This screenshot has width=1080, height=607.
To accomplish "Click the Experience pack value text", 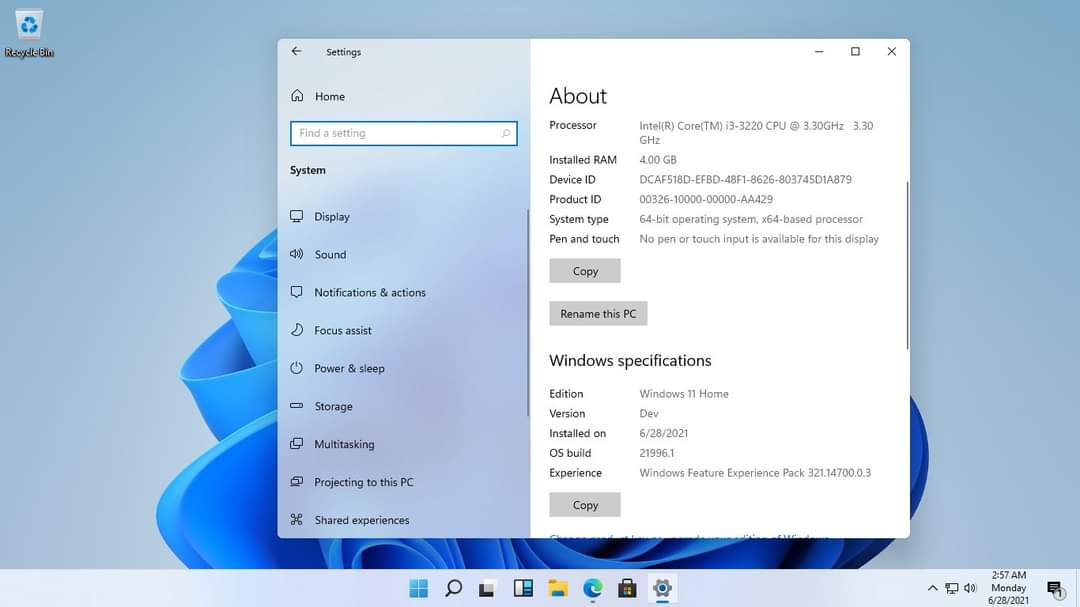I will 755,473.
